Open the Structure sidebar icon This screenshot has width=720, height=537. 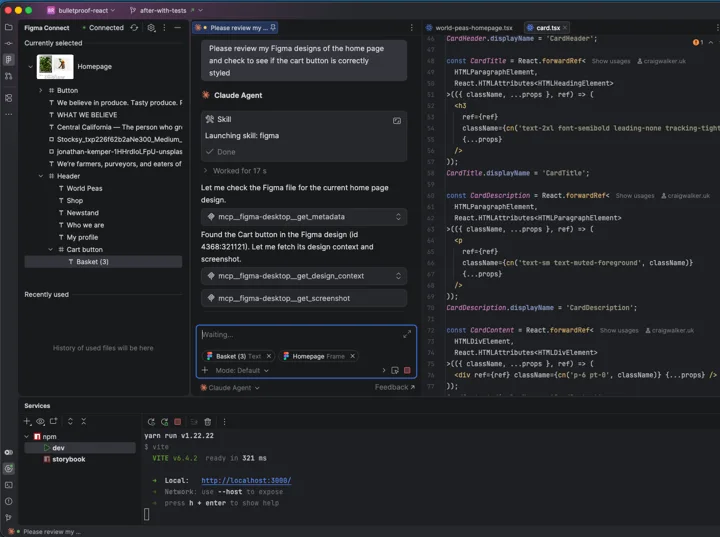pyautogui.click(x=9, y=98)
